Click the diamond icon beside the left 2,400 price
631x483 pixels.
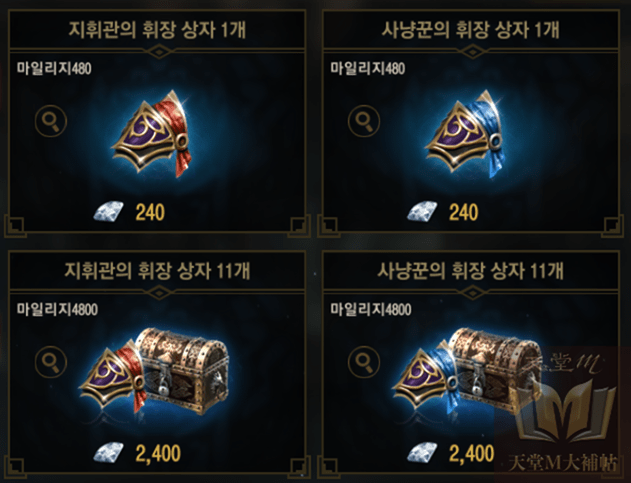pyautogui.click(x=109, y=452)
